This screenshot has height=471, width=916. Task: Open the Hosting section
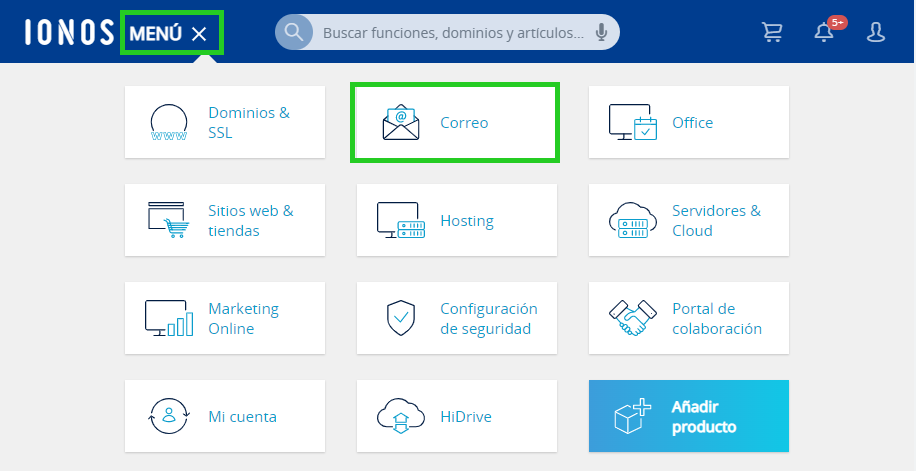click(x=457, y=220)
